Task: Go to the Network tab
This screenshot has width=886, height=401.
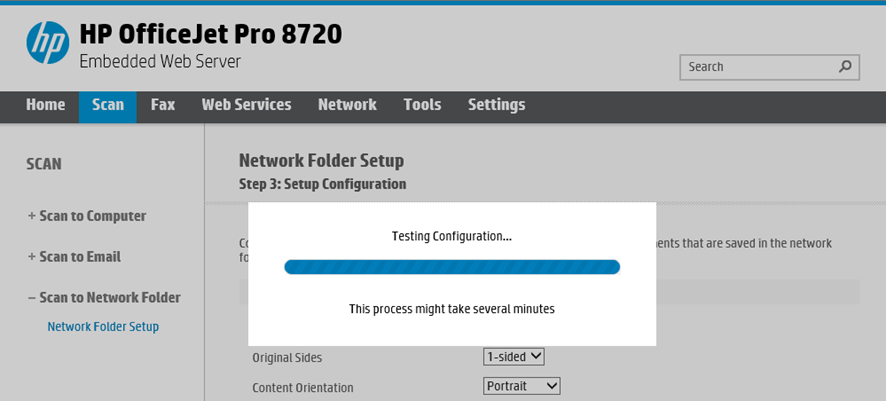Action: click(347, 104)
